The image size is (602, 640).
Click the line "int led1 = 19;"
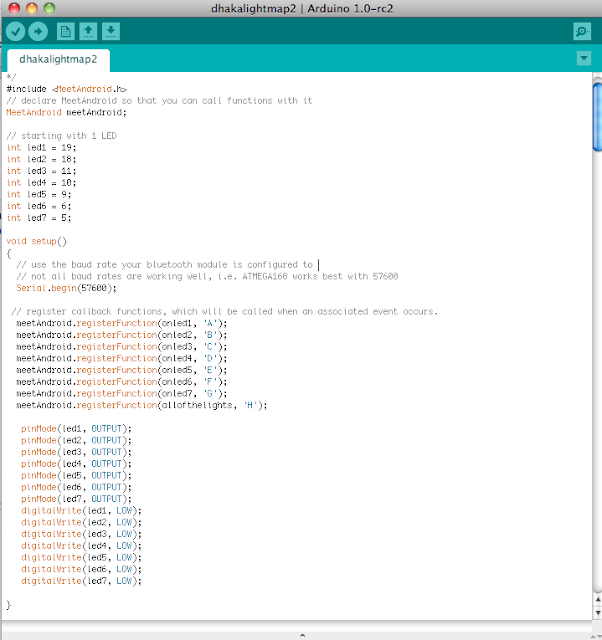click(41, 147)
